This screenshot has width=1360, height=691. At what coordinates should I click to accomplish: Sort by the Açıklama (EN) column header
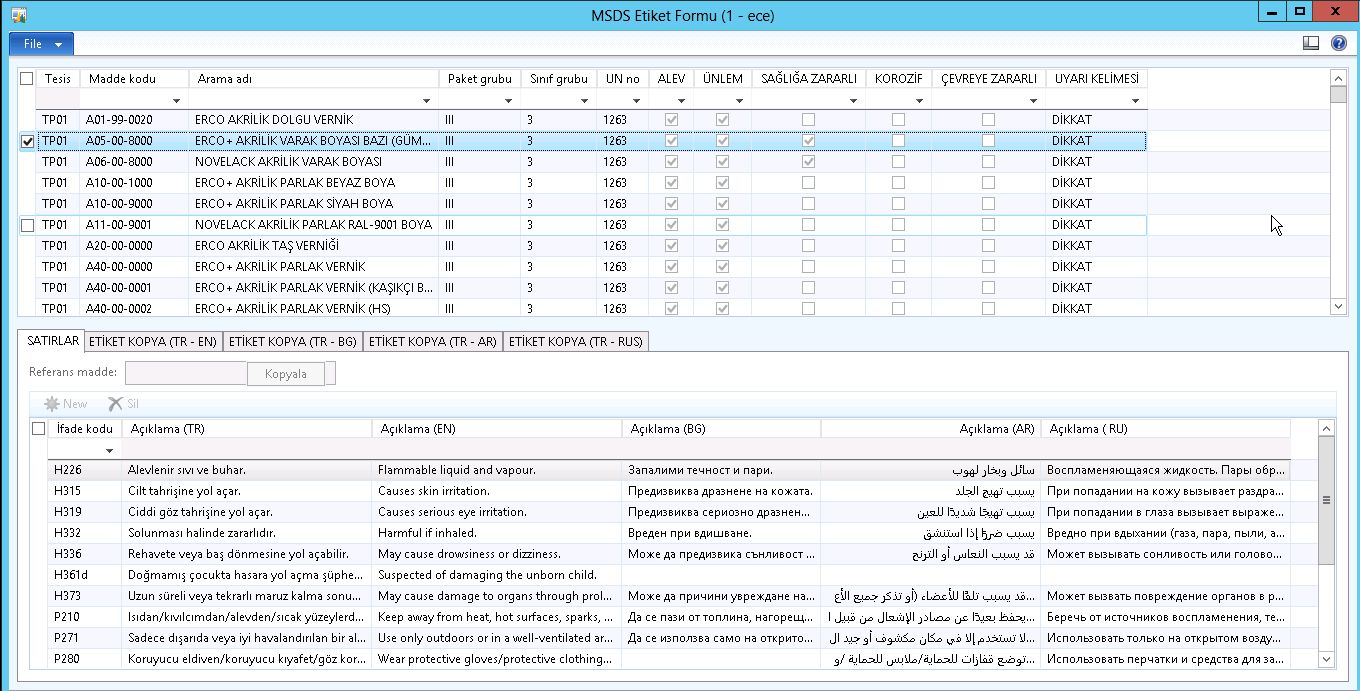[x=496, y=429]
